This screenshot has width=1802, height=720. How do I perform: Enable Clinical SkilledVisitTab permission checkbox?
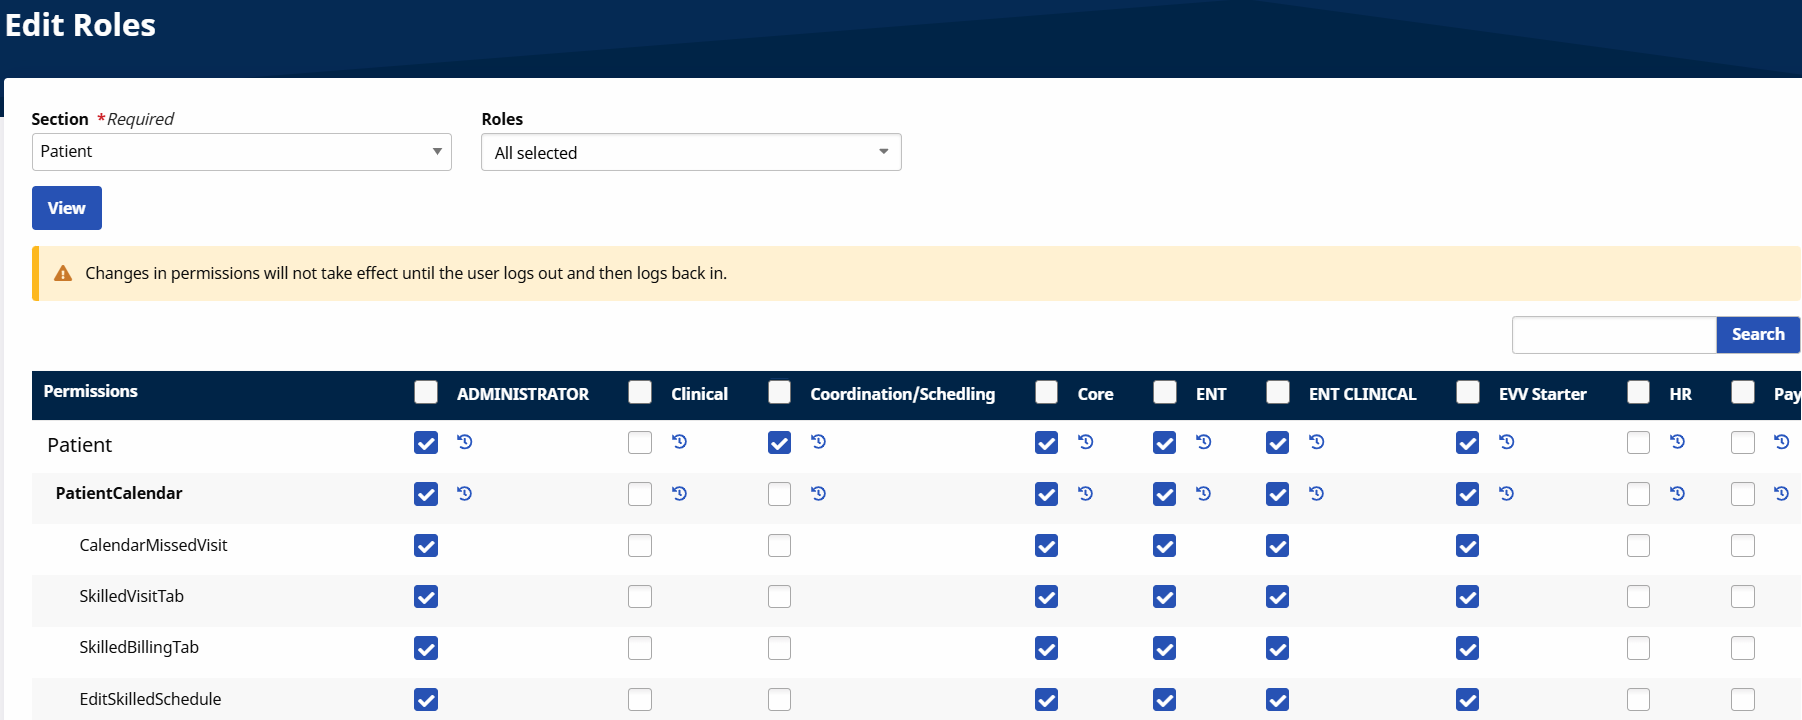640,597
